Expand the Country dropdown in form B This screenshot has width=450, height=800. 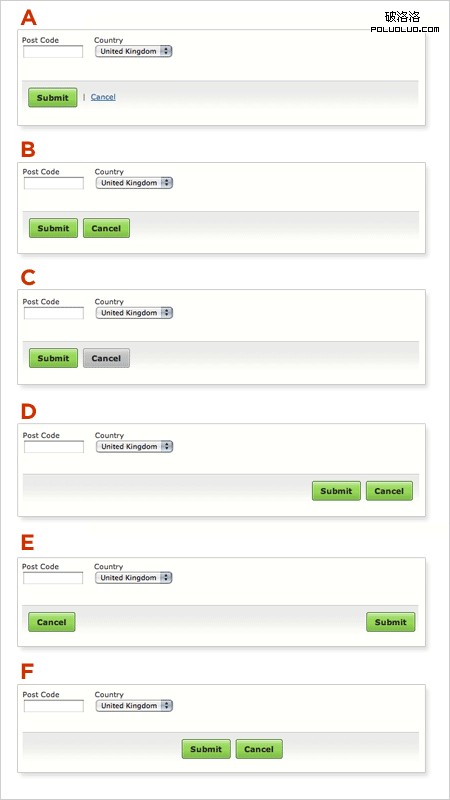tap(134, 183)
